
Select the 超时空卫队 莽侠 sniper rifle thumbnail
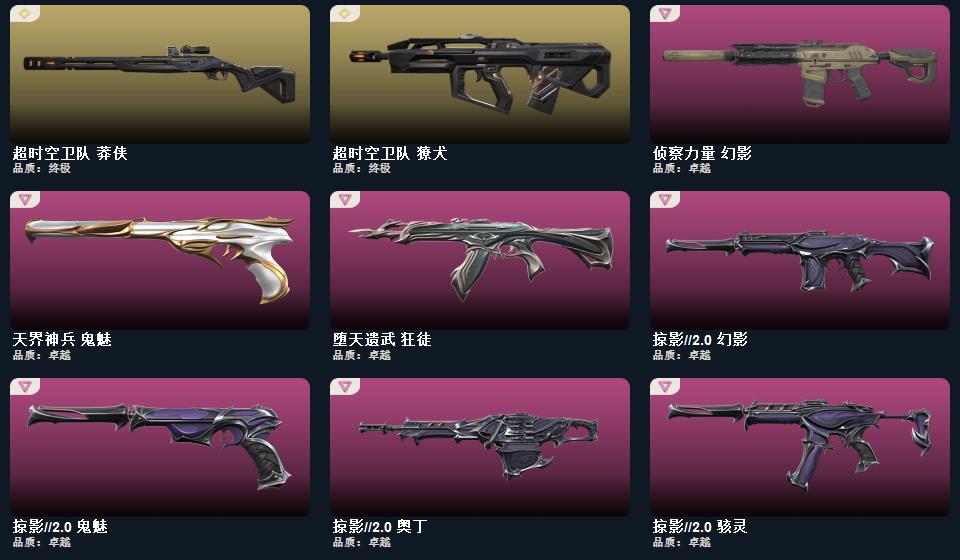[x=160, y=74]
